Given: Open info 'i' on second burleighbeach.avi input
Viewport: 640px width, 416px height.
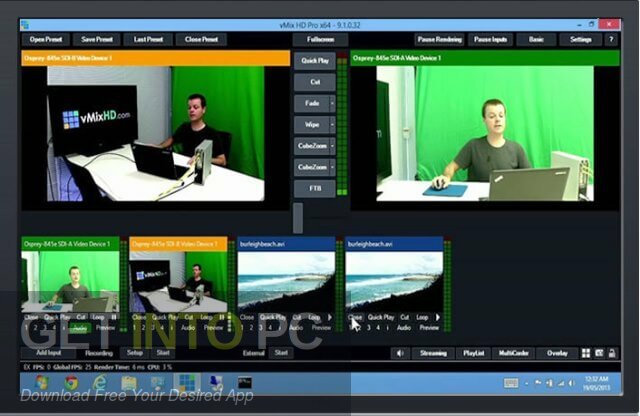Looking at the screenshot, I should click(x=387, y=328).
